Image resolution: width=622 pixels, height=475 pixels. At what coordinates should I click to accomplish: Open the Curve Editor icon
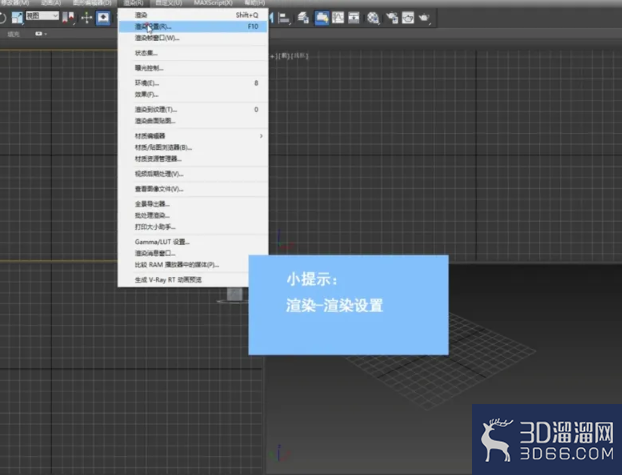click(338, 17)
